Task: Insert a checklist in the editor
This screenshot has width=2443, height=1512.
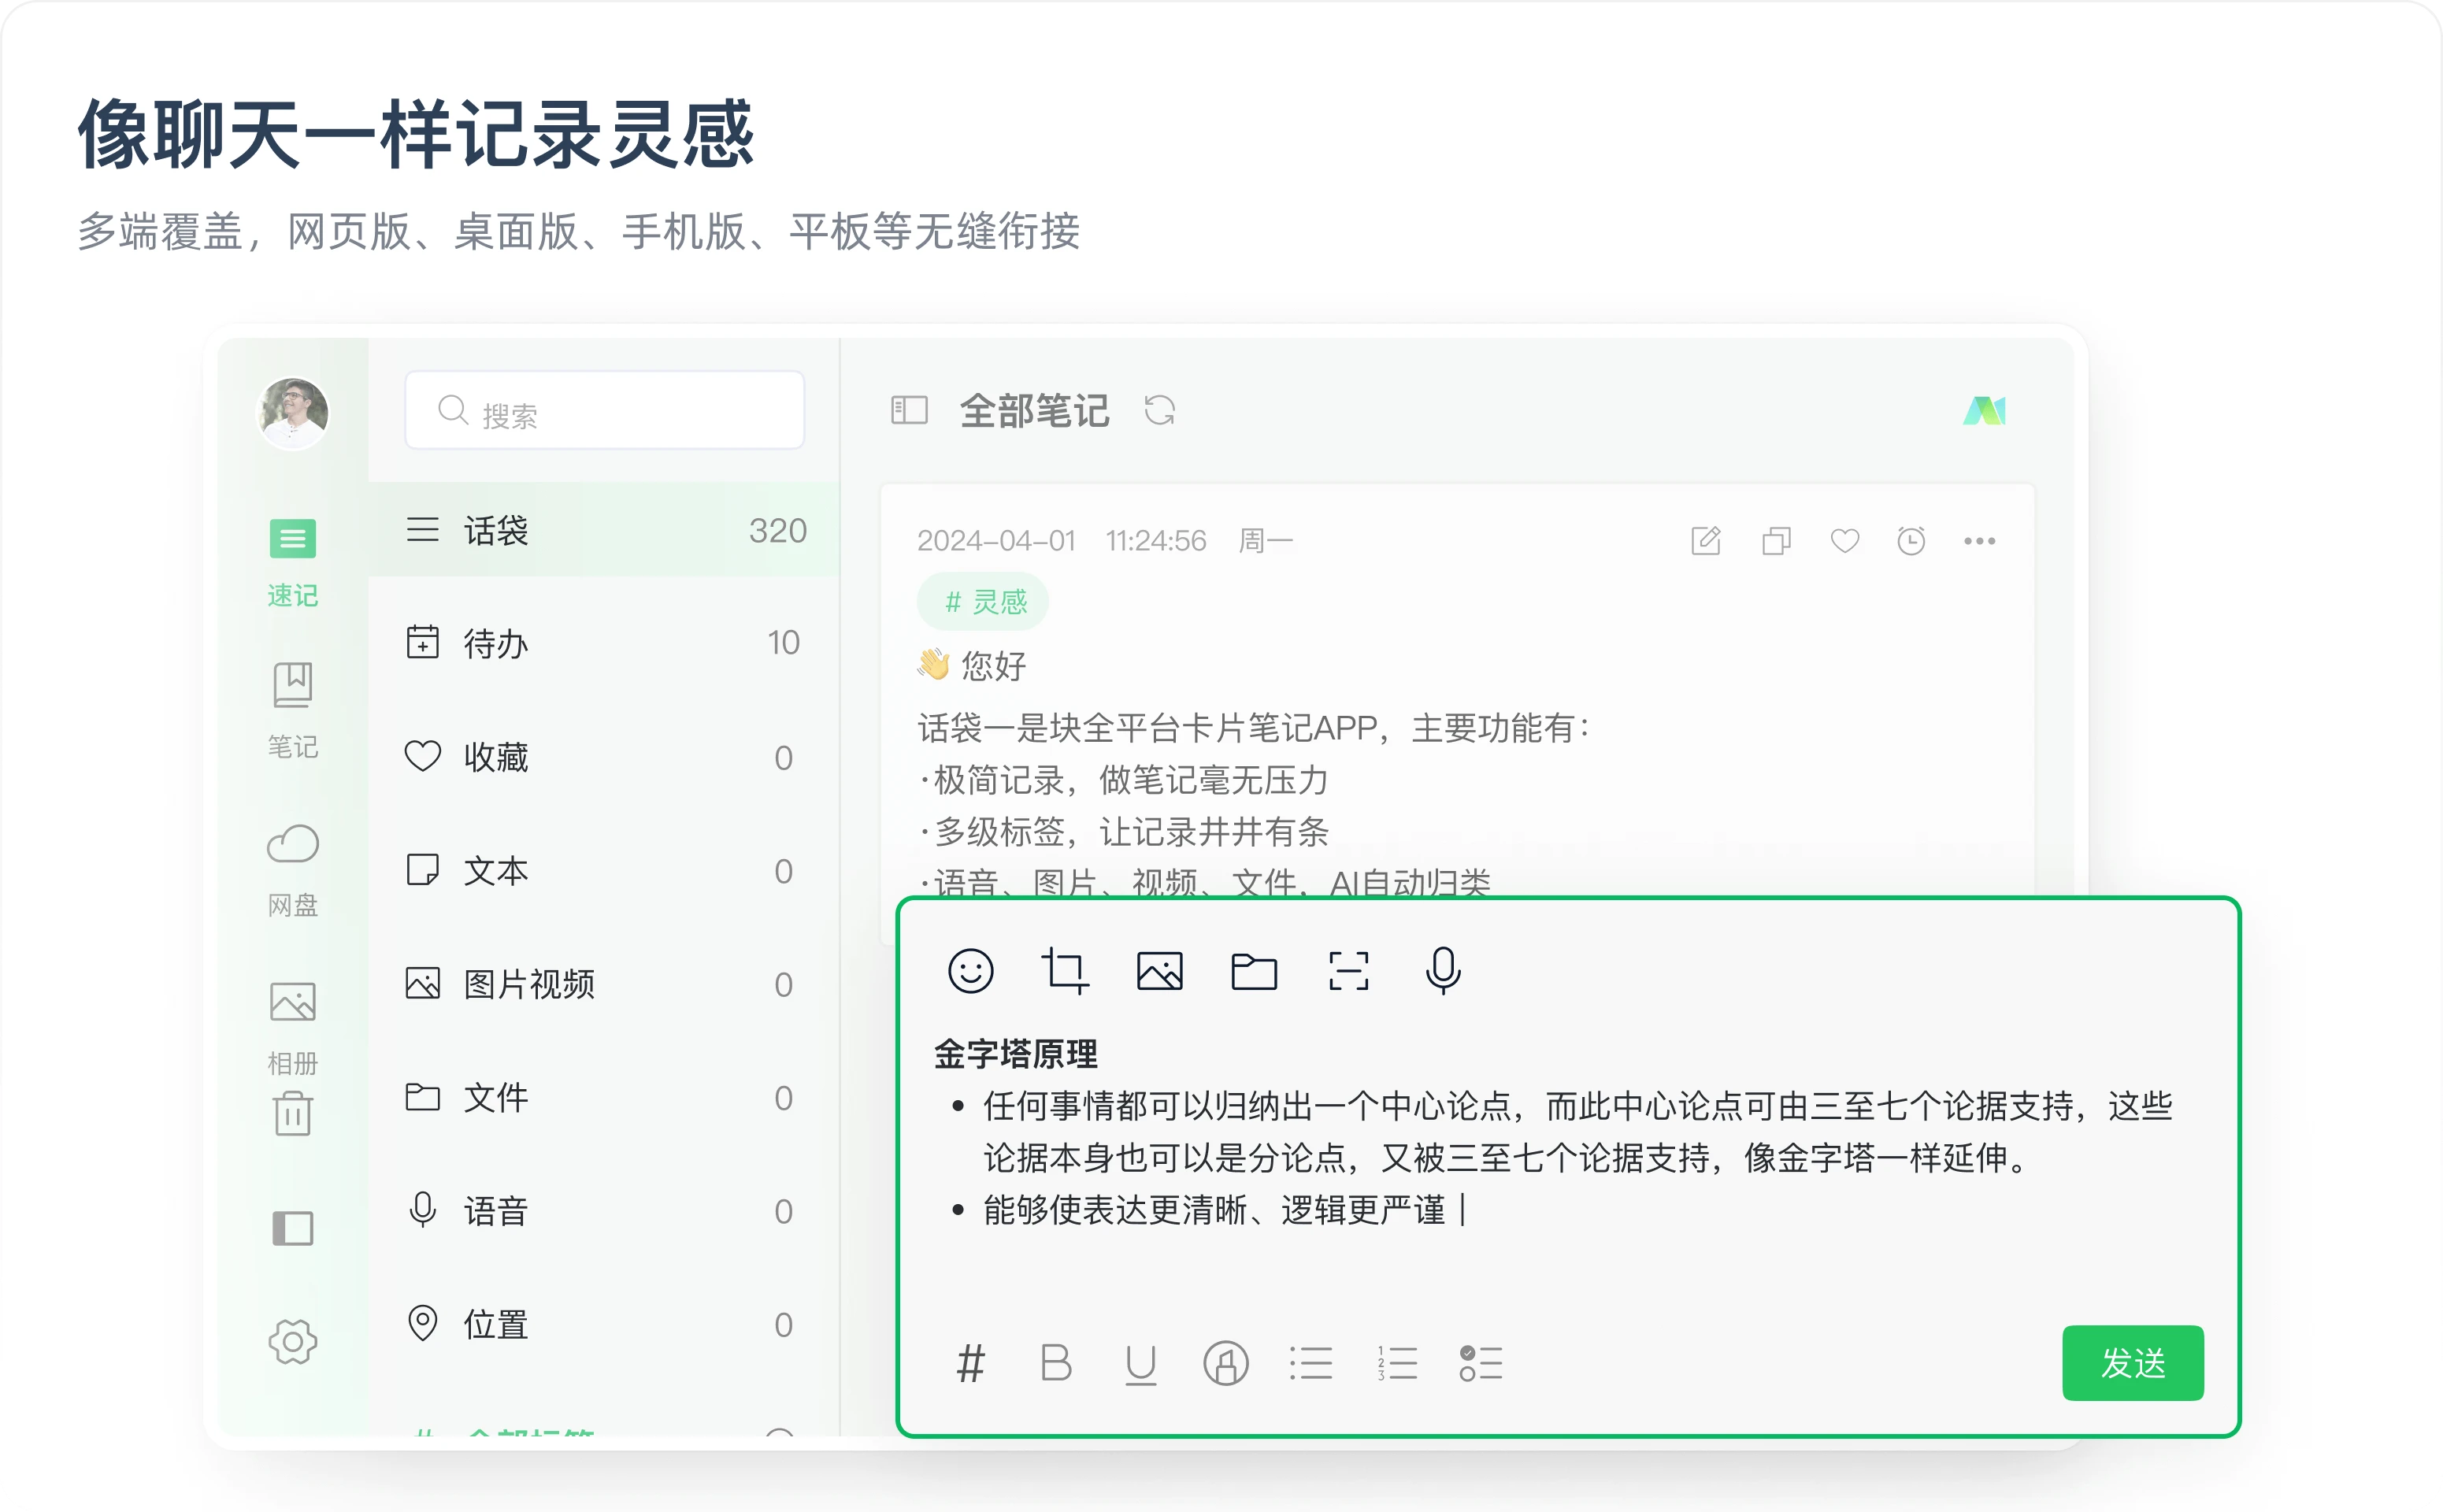Action: (1482, 1363)
